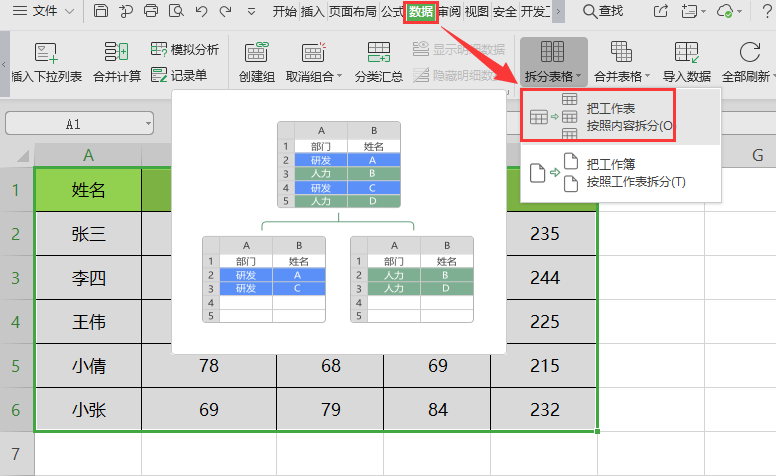Click the total cell 215
Viewport: 776px width, 476px height.
pos(544,366)
